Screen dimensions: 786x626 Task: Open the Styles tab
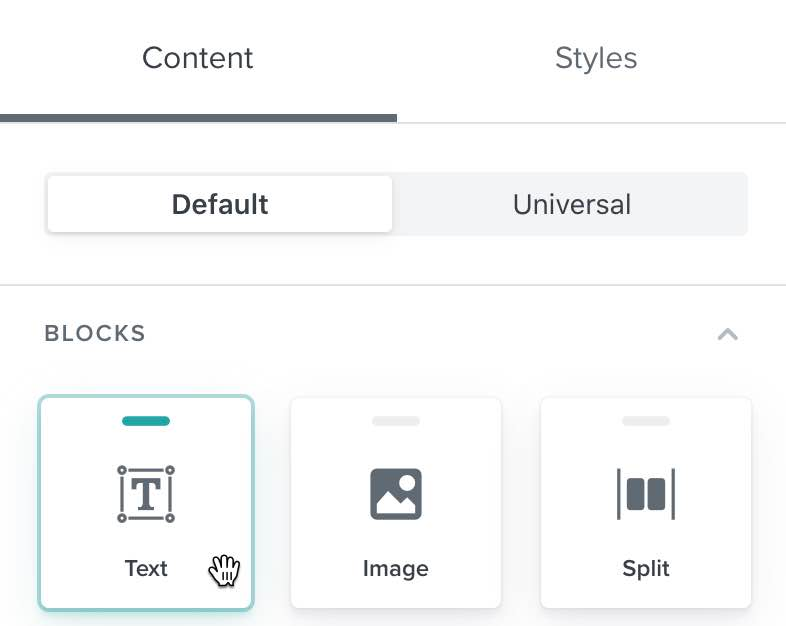(x=596, y=58)
